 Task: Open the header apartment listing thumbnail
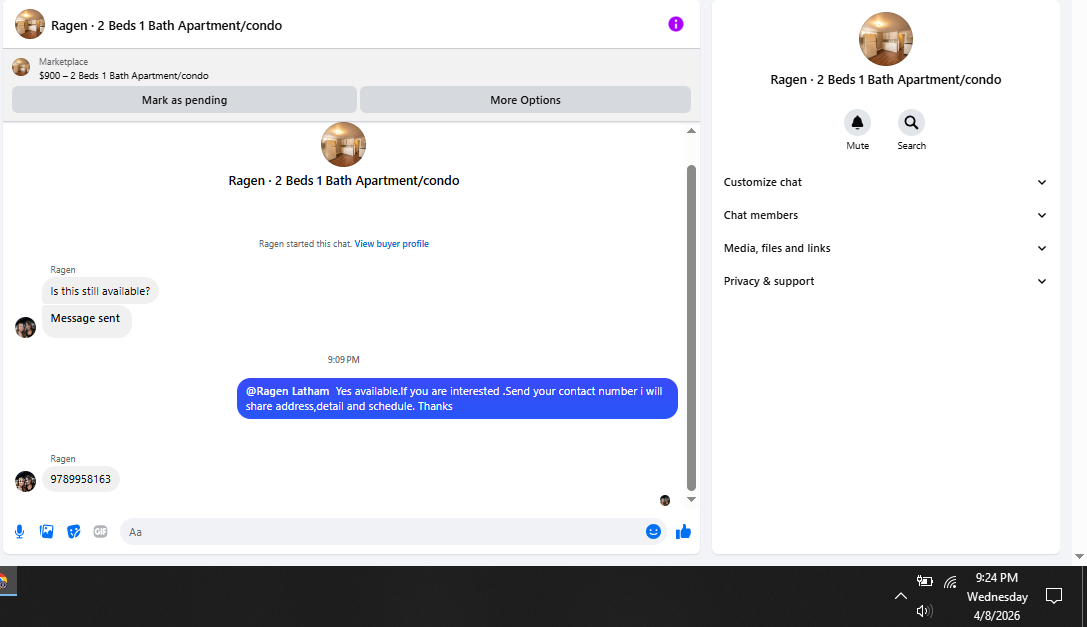pyautogui.click(x=30, y=24)
